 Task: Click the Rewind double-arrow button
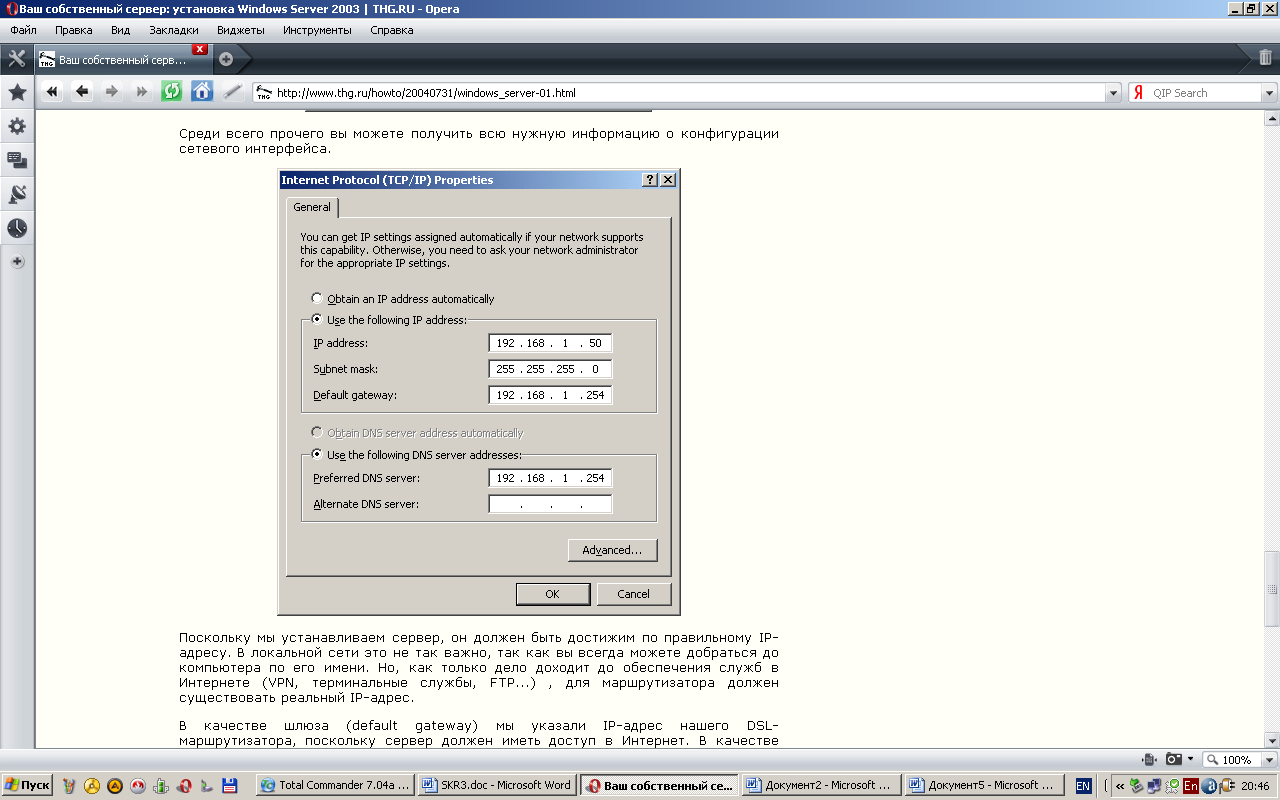pos(53,92)
